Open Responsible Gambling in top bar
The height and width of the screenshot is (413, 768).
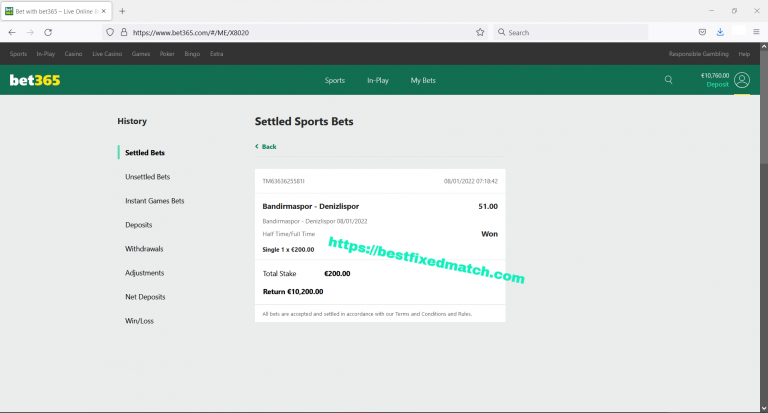pyautogui.click(x=698, y=53)
